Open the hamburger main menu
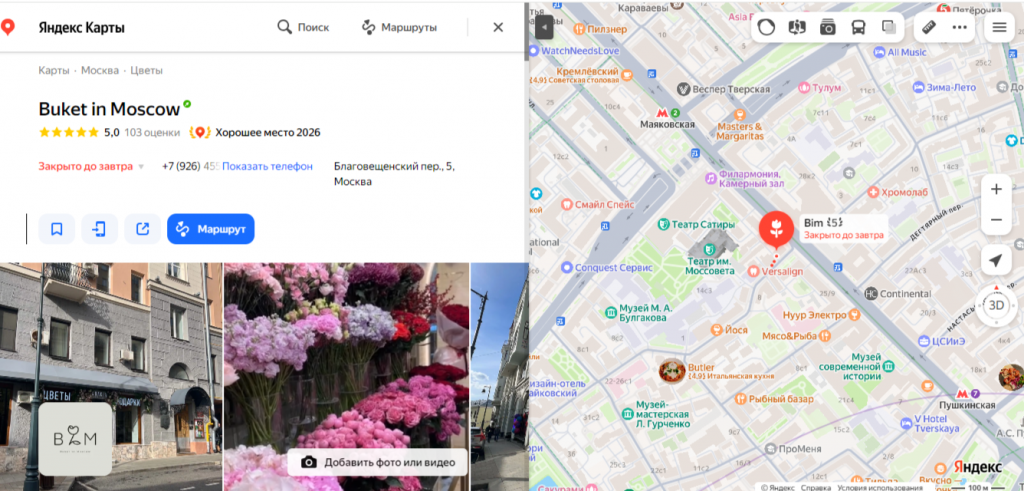1024x491 pixels. (999, 27)
